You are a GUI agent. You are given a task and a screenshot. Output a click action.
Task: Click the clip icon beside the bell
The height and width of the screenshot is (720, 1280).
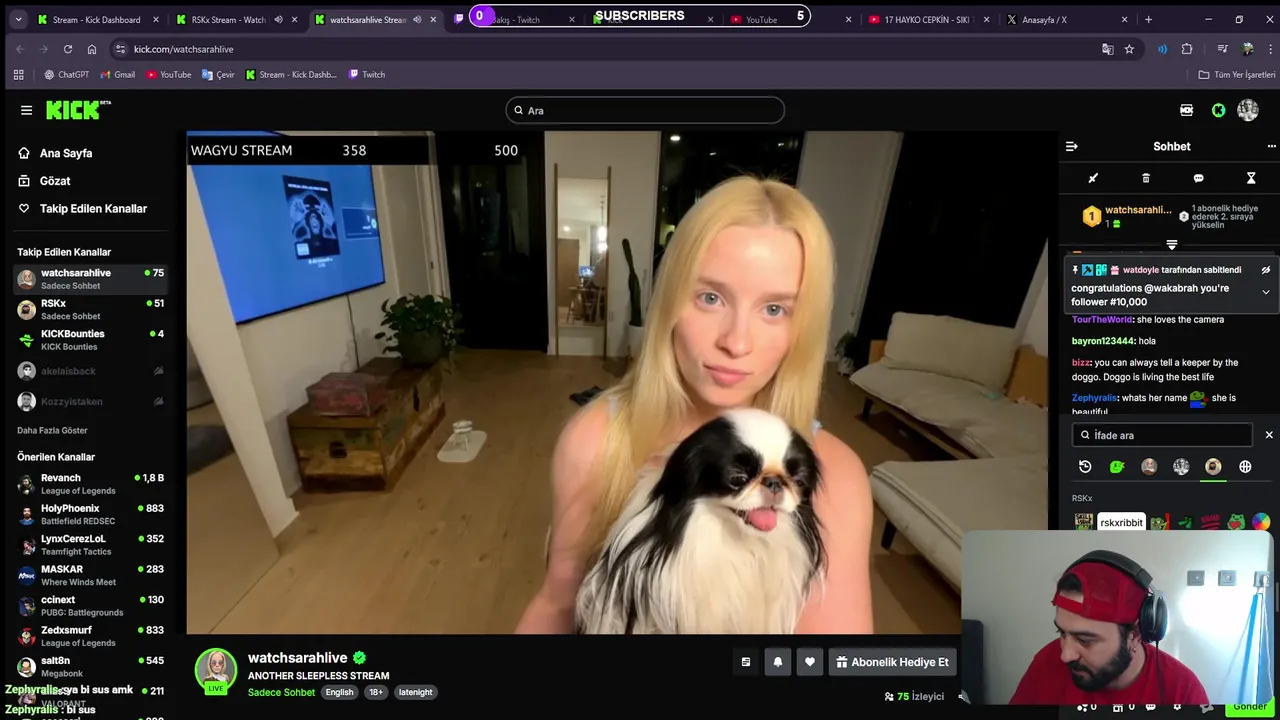(x=745, y=662)
